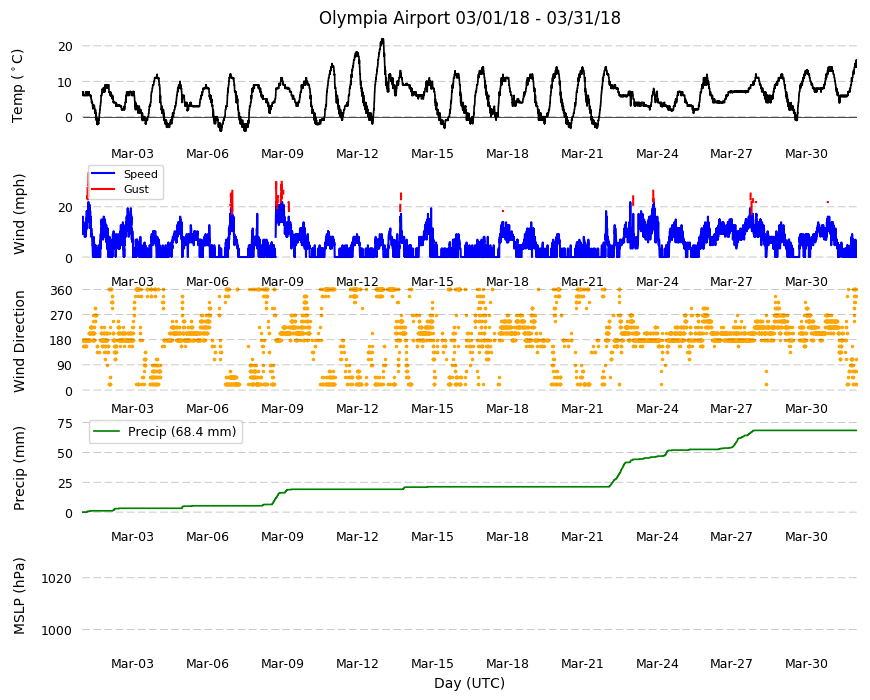Click the blue Speed legend line
Screen dimensions: 870x700
[x=103, y=174]
